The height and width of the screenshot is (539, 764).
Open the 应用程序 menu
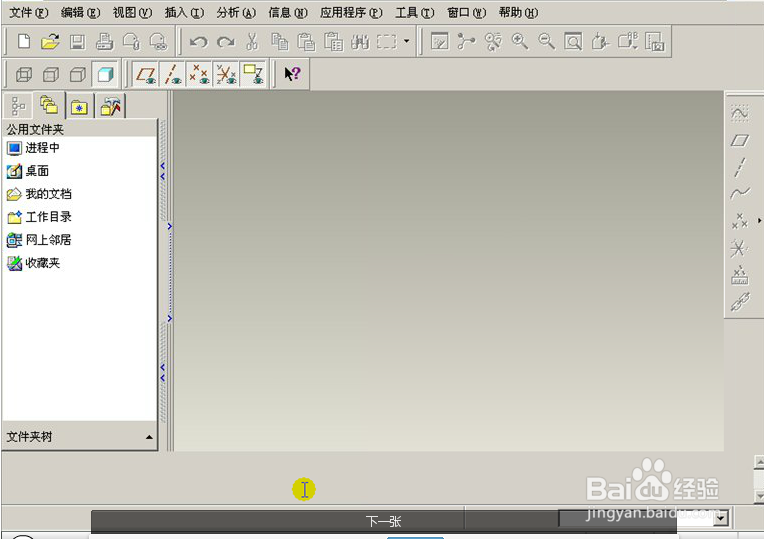[351, 13]
